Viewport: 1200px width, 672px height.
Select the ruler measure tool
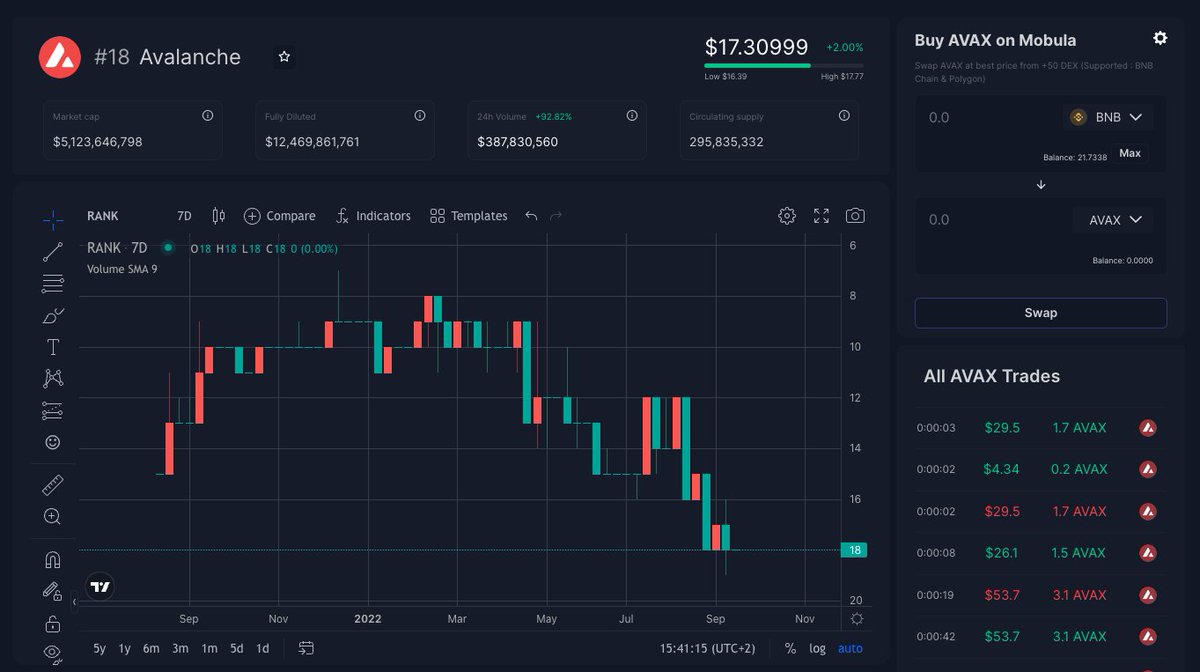click(53, 486)
